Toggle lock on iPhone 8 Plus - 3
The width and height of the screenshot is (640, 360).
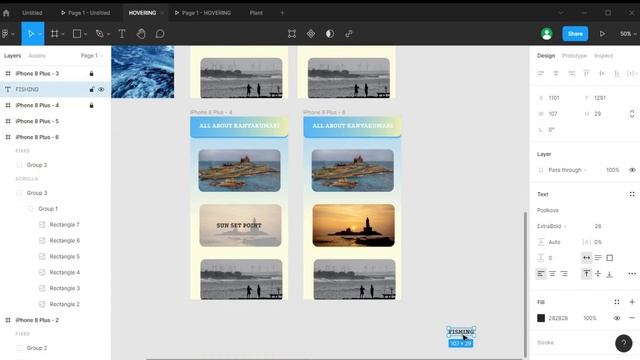click(x=91, y=73)
